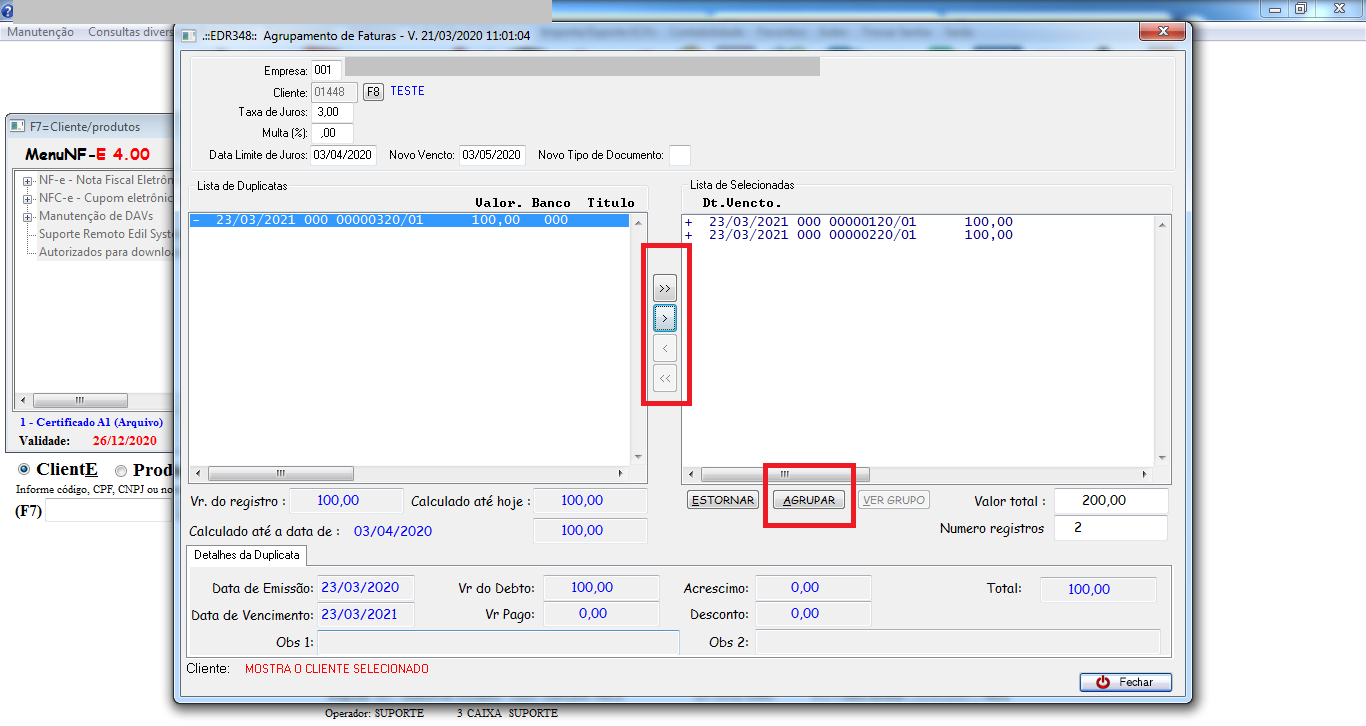Click the Fechar power icon button
The image size is (1366, 726).
pyautogui.click(x=1125, y=682)
